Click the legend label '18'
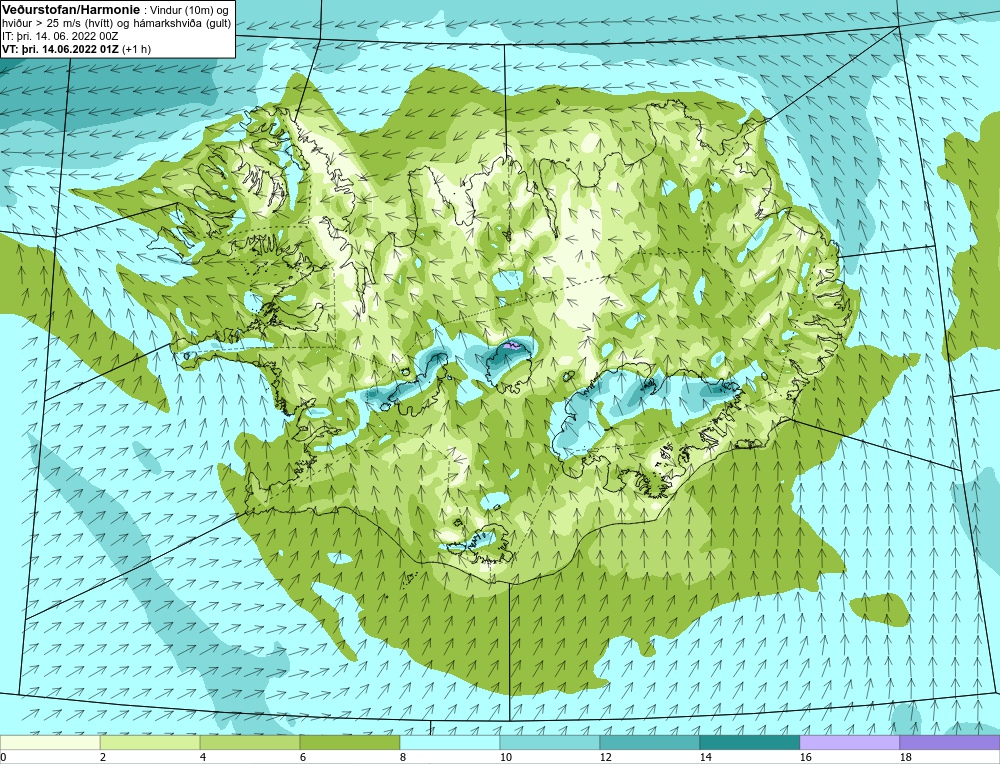 click(x=905, y=758)
